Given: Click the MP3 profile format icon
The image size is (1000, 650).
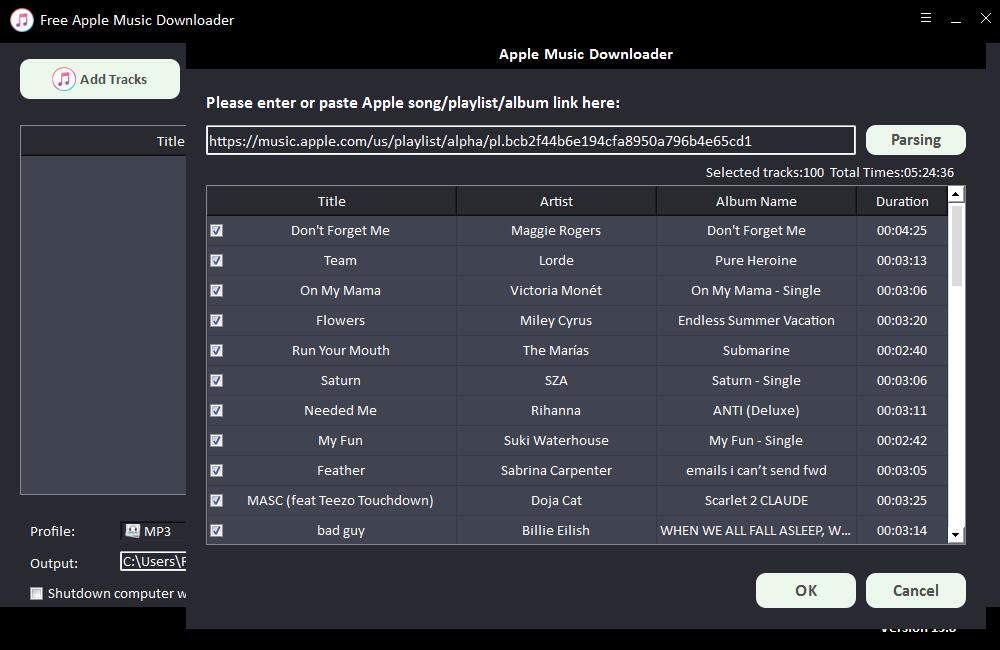Looking at the screenshot, I should coord(133,531).
